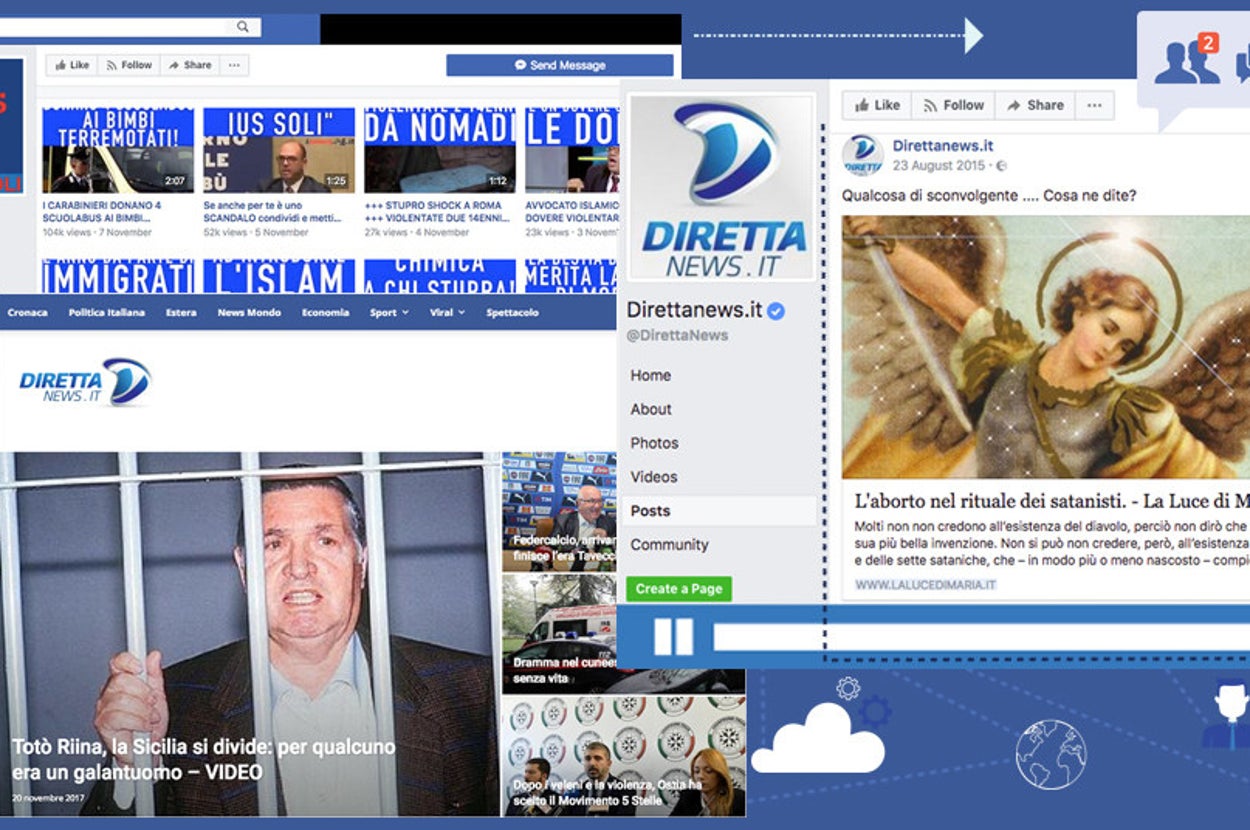Open more options dots beside left Share

(234, 65)
